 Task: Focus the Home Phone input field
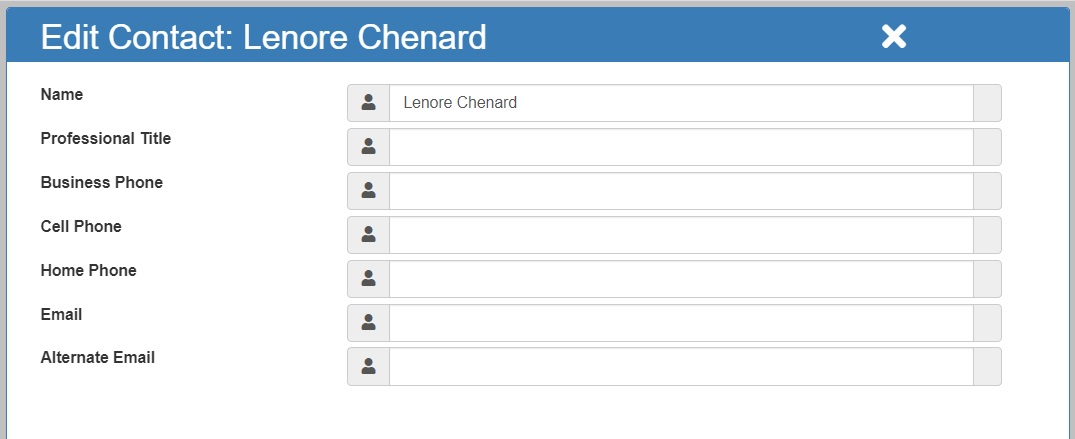point(681,278)
